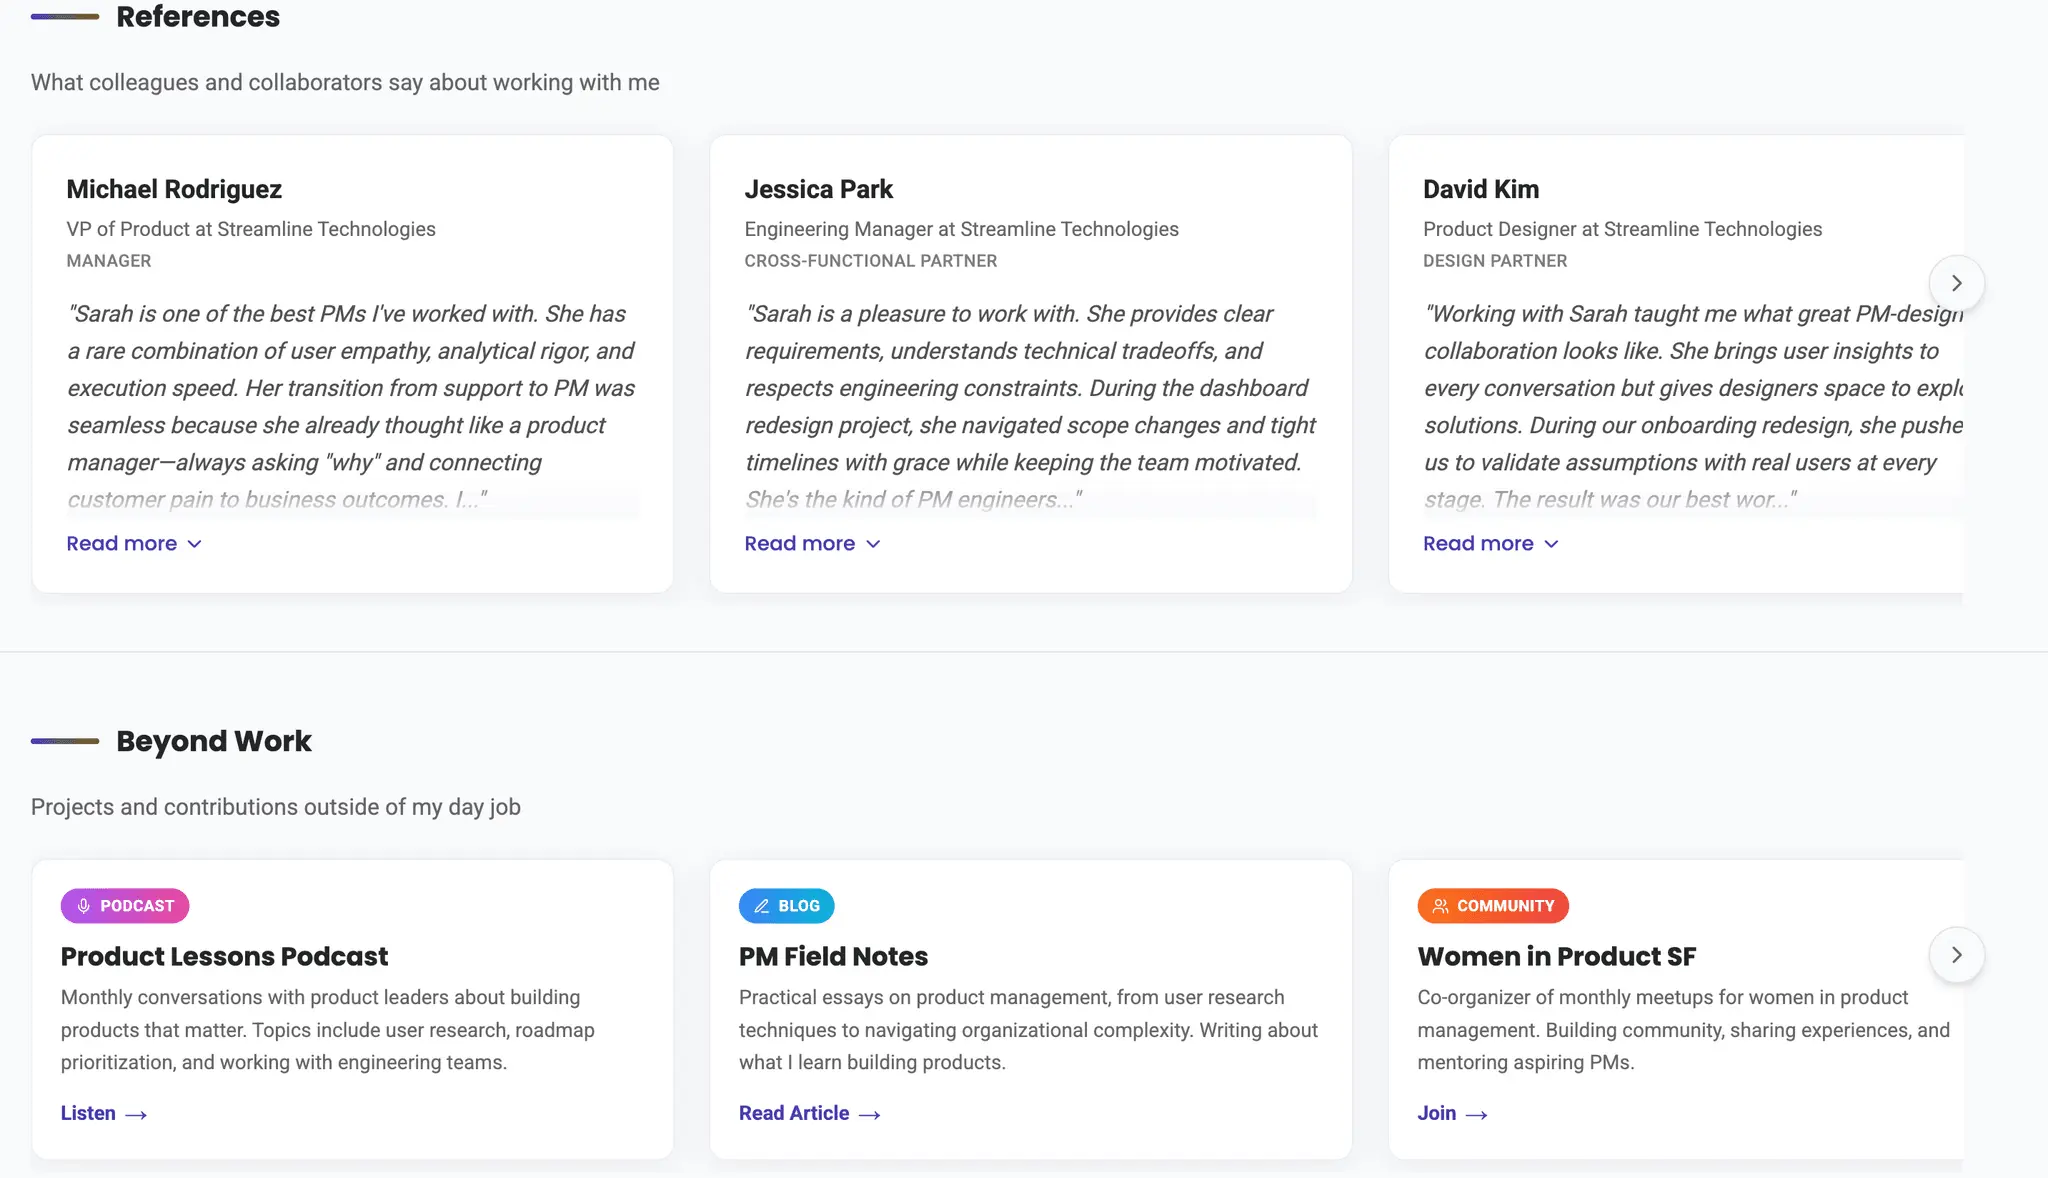Click the Women in Product SF heading
Image resolution: width=2048 pixels, height=1178 pixels.
point(1556,956)
